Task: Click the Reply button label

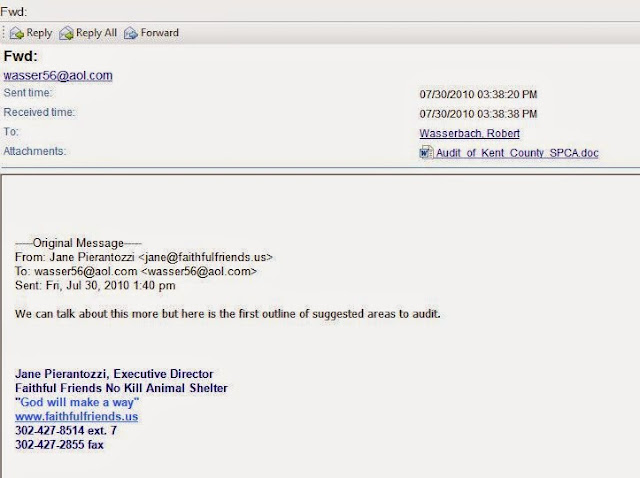Action: [x=39, y=33]
